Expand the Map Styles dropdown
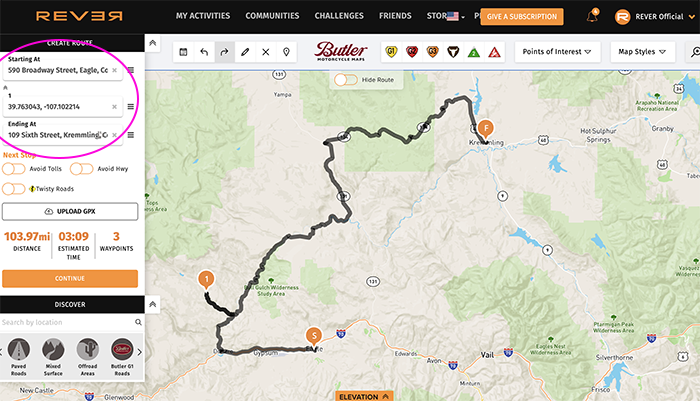Viewport: 700px width, 401px height. pos(642,52)
